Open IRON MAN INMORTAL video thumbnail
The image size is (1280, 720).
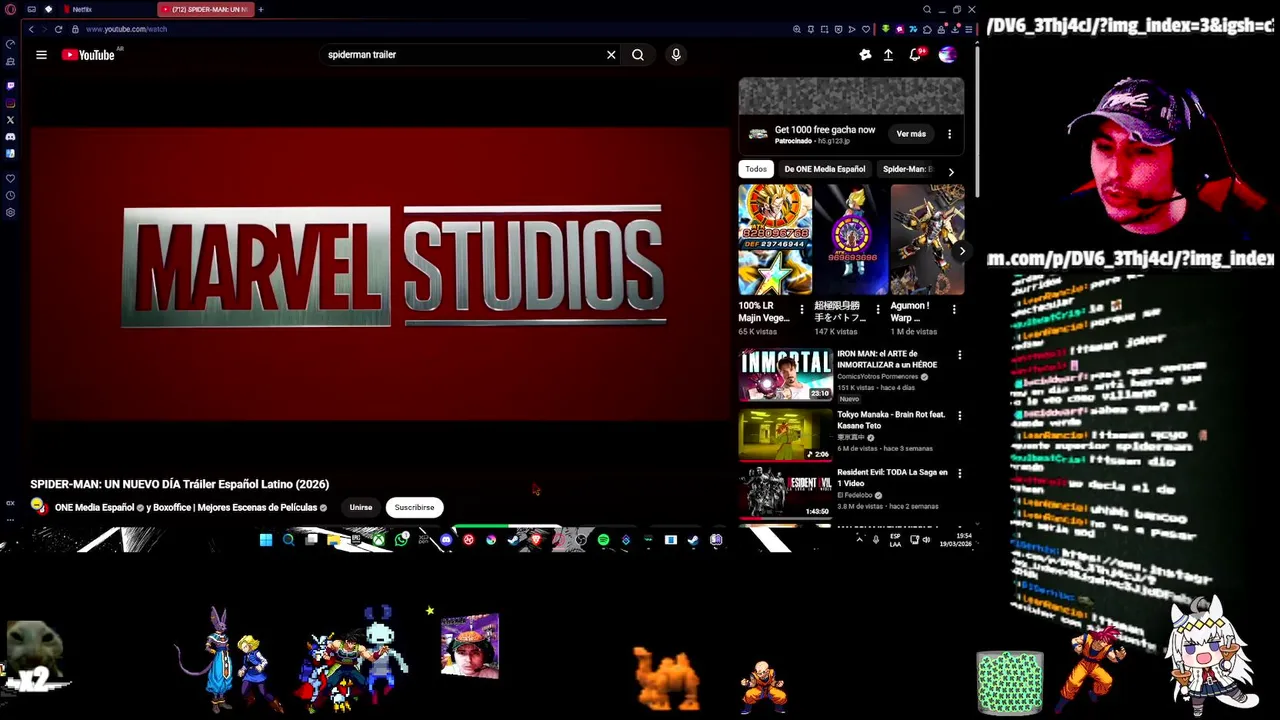click(785, 374)
